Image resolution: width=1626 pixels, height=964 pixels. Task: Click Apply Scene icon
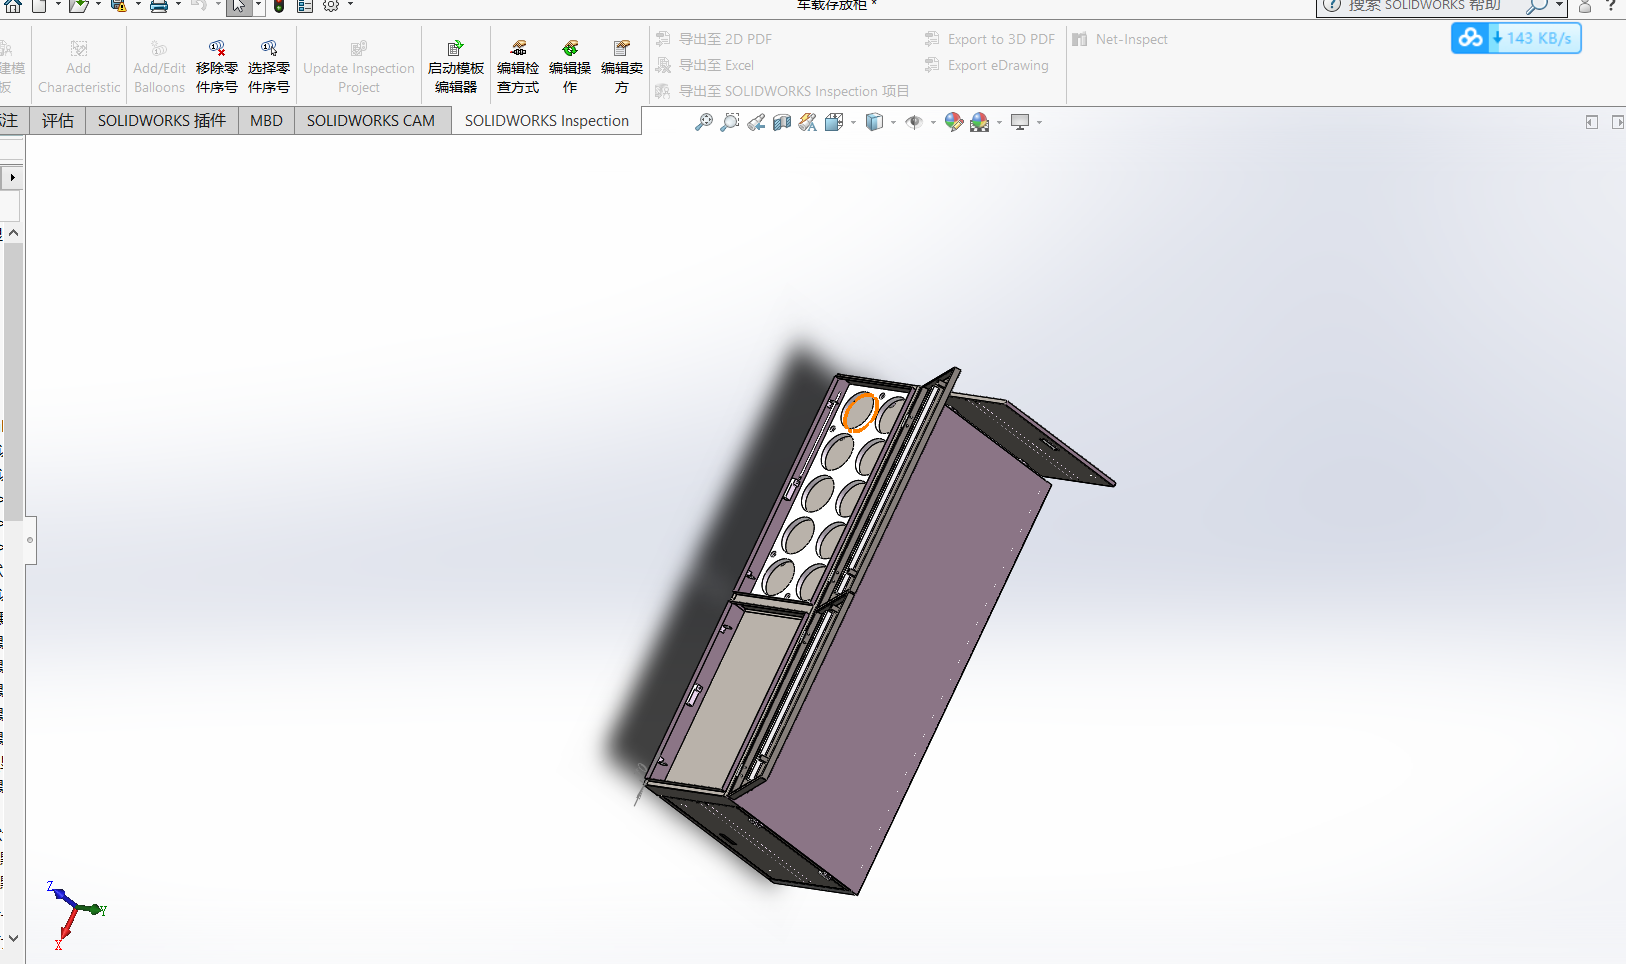pos(980,122)
